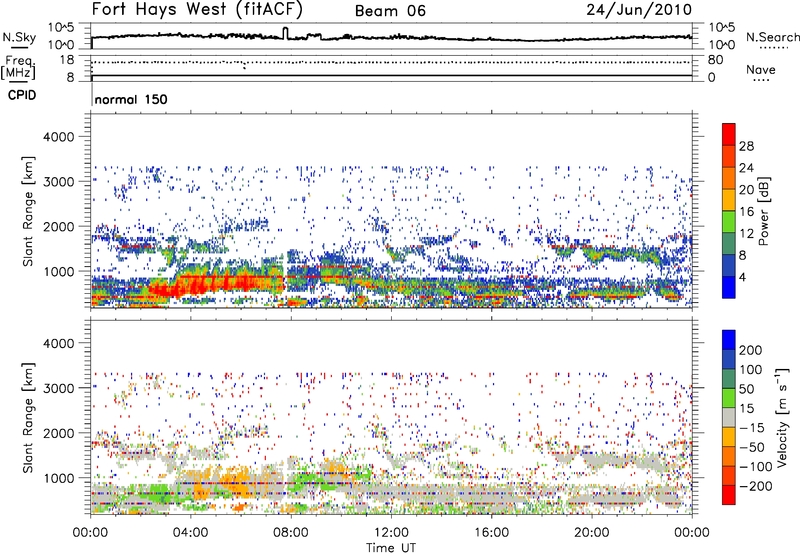The height and width of the screenshot is (554, 800).
Task: Click the "Nave" legend label
Action: 761,69
